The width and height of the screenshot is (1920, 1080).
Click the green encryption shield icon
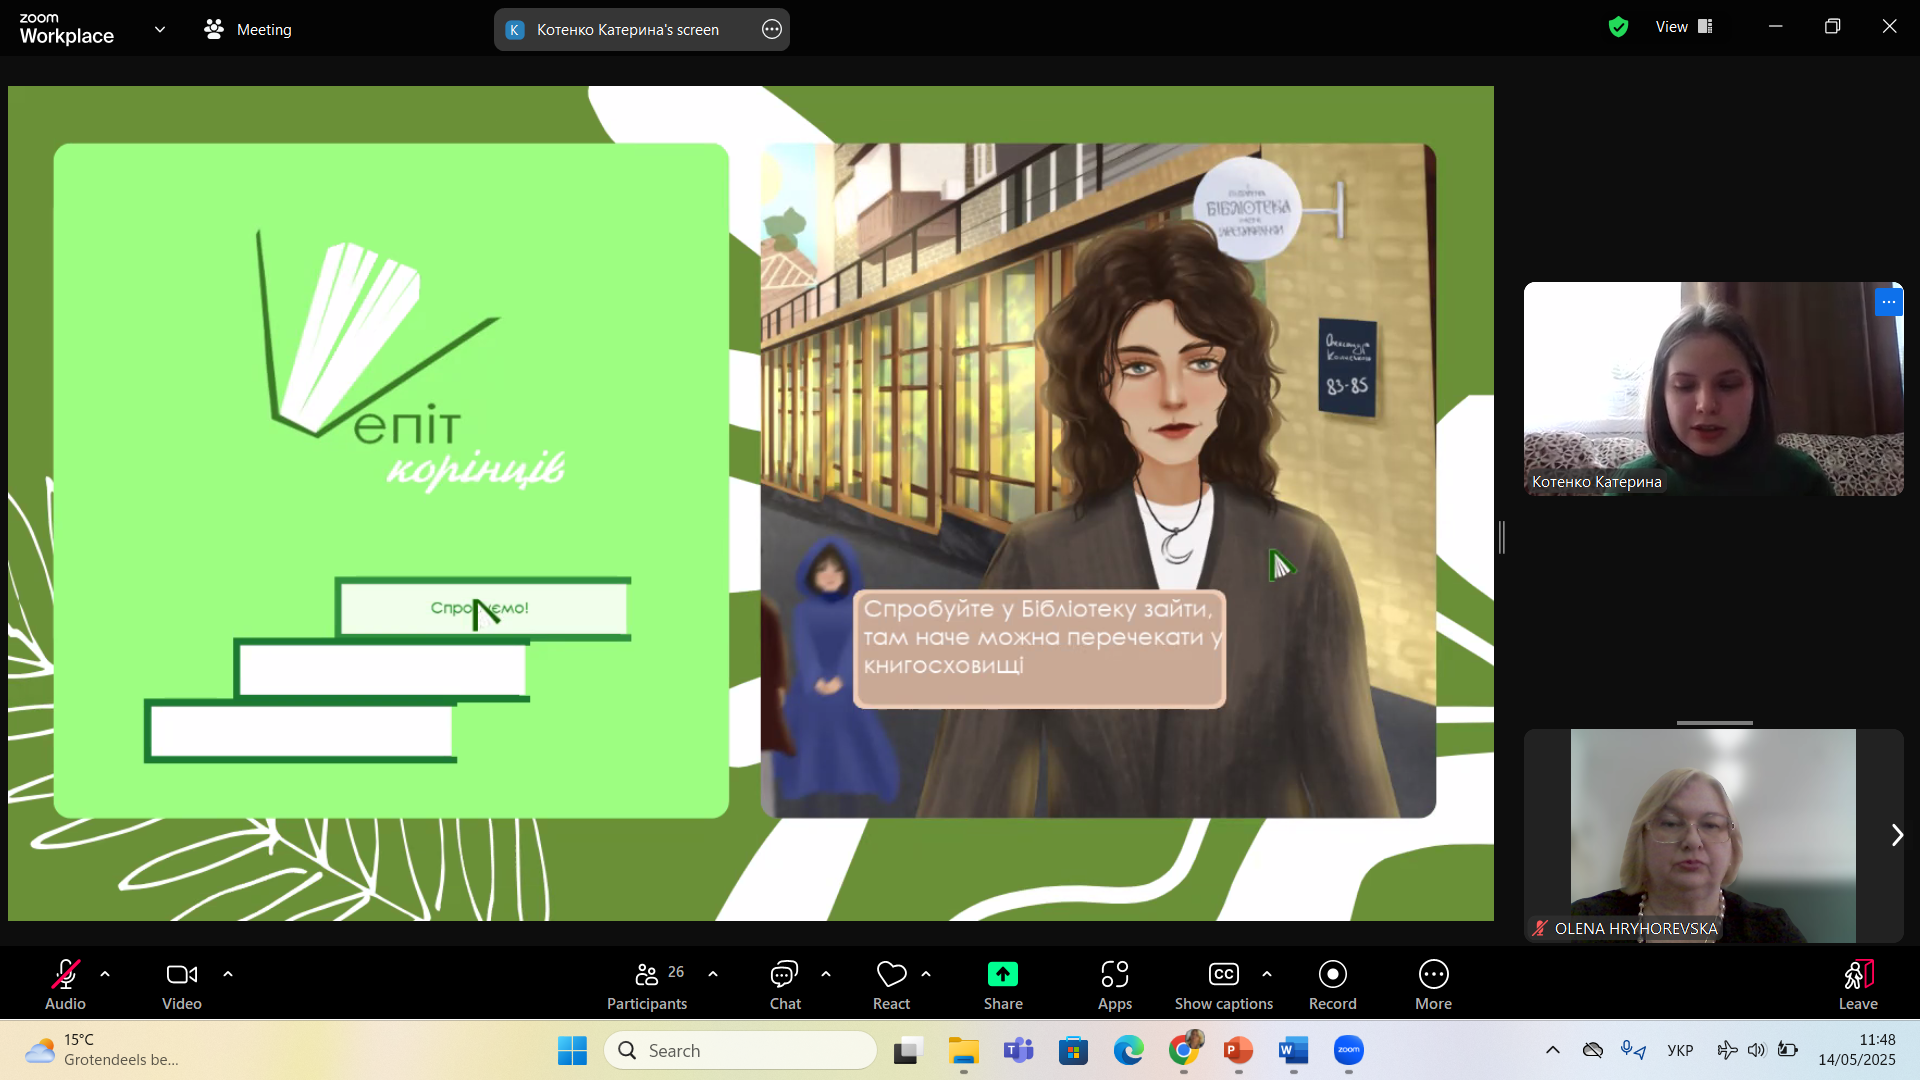(x=1618, y=27)
